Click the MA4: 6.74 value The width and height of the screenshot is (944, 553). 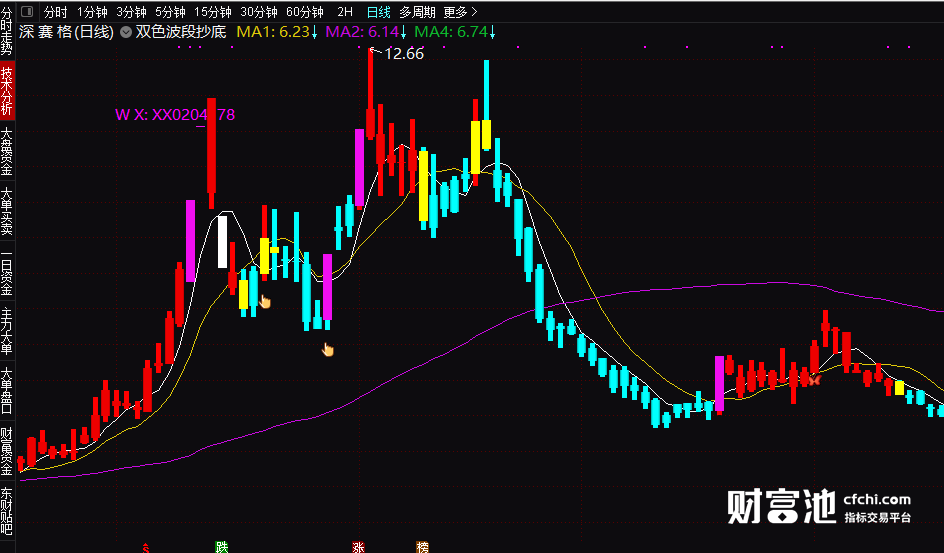pyautogui.click(x=455, y=32)
